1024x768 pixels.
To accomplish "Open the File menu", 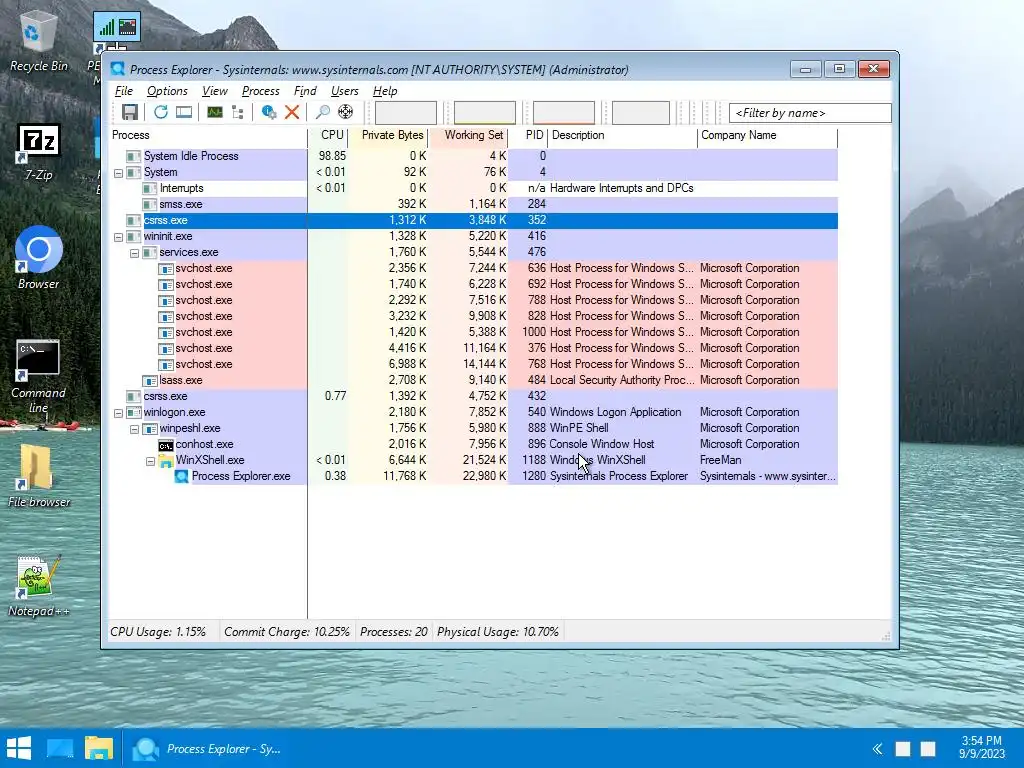I will click(x=123, y=91).
